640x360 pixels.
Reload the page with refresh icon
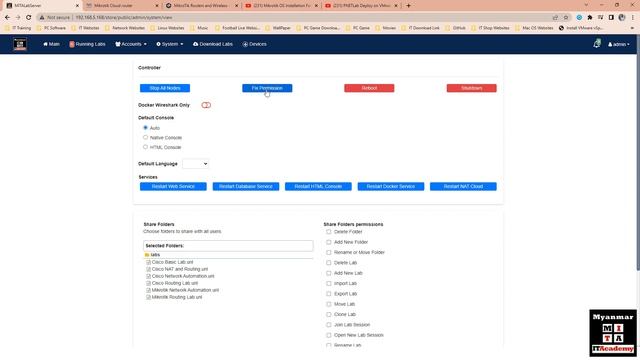[x=29, y=18]
